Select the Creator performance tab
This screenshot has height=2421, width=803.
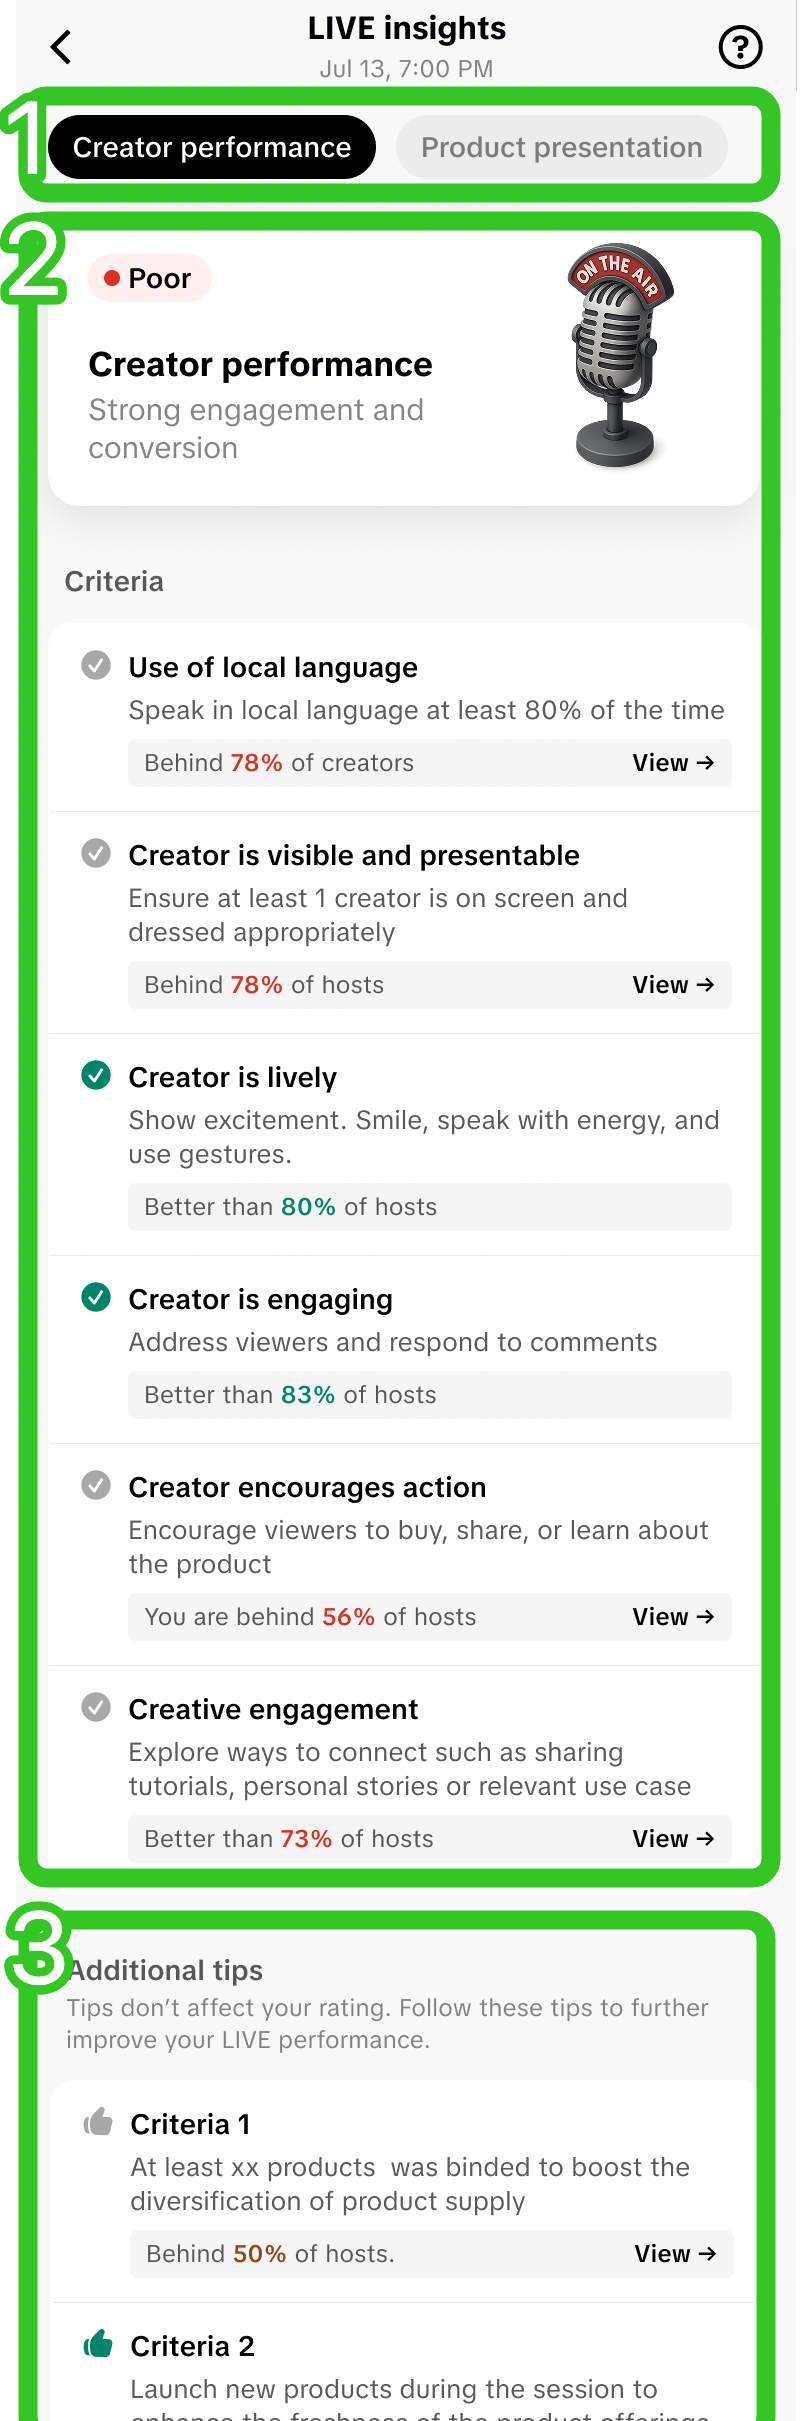pyautogui.click(x=212, y=148)
